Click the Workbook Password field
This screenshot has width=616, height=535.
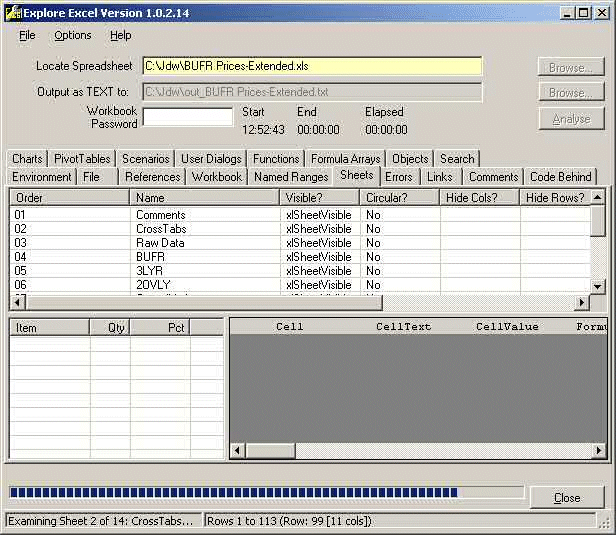tap(188, 117)
